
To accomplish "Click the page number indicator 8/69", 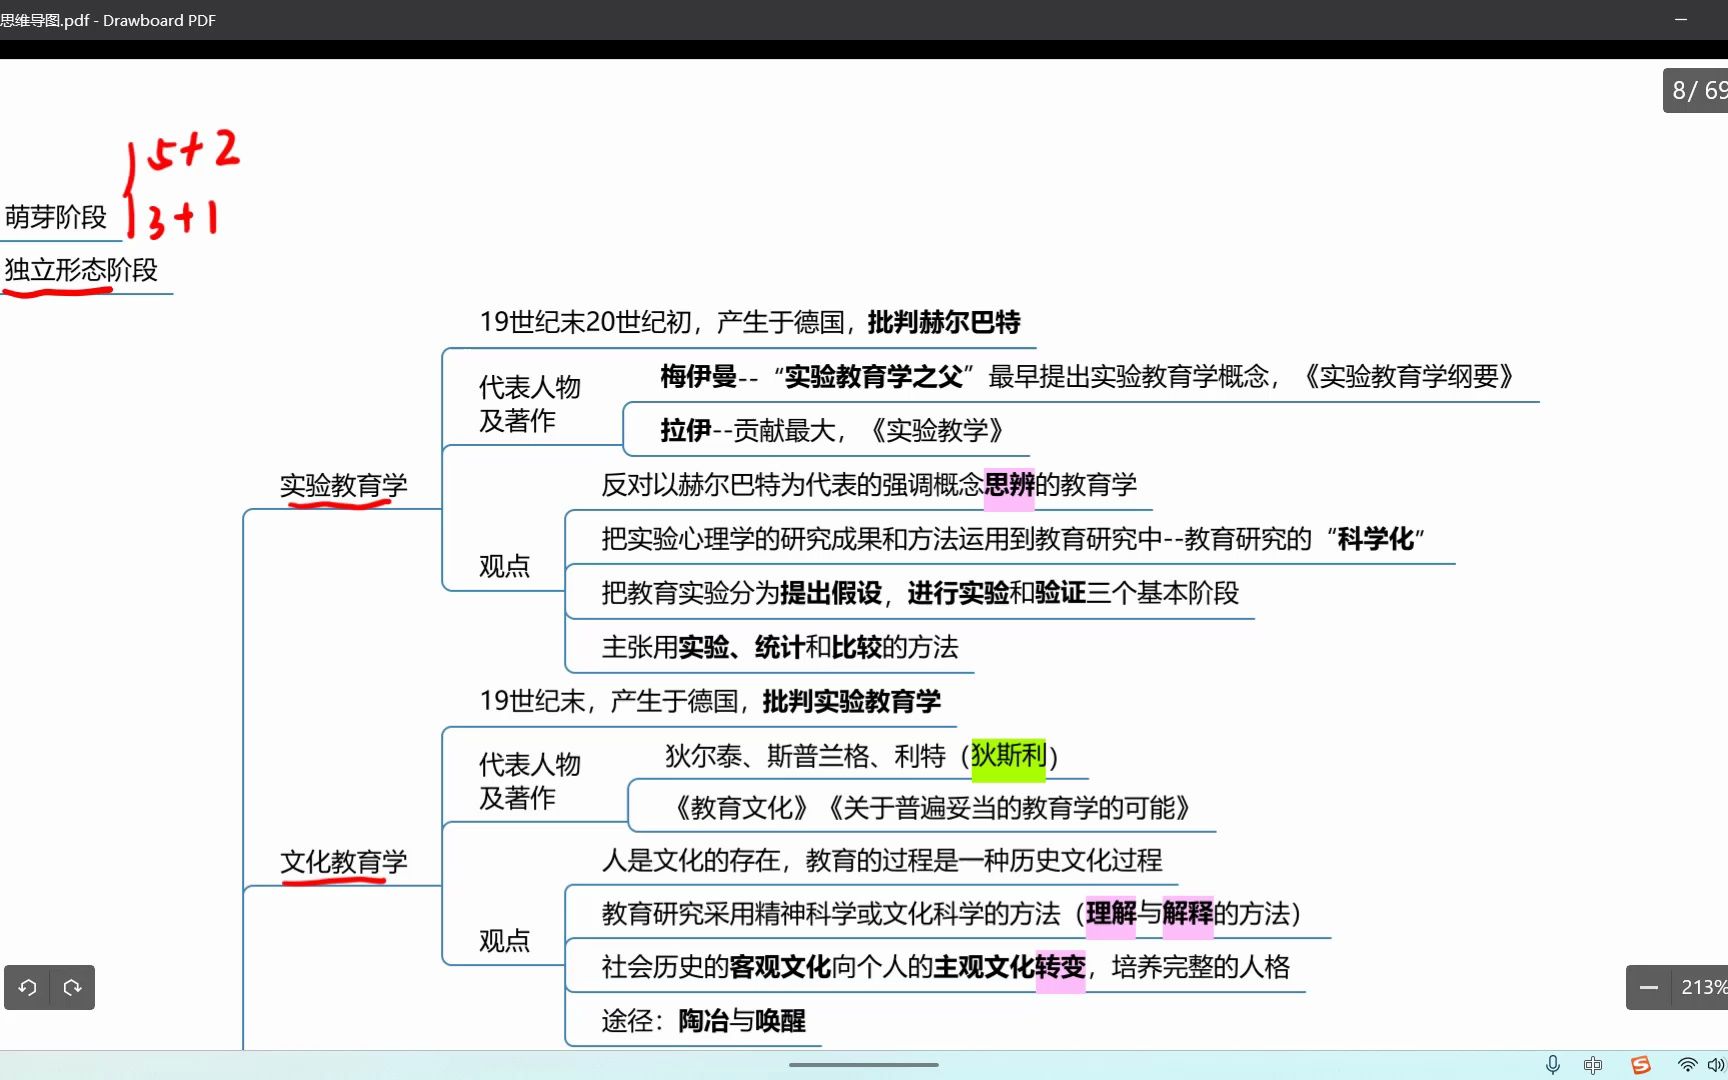I will 1698,90.
